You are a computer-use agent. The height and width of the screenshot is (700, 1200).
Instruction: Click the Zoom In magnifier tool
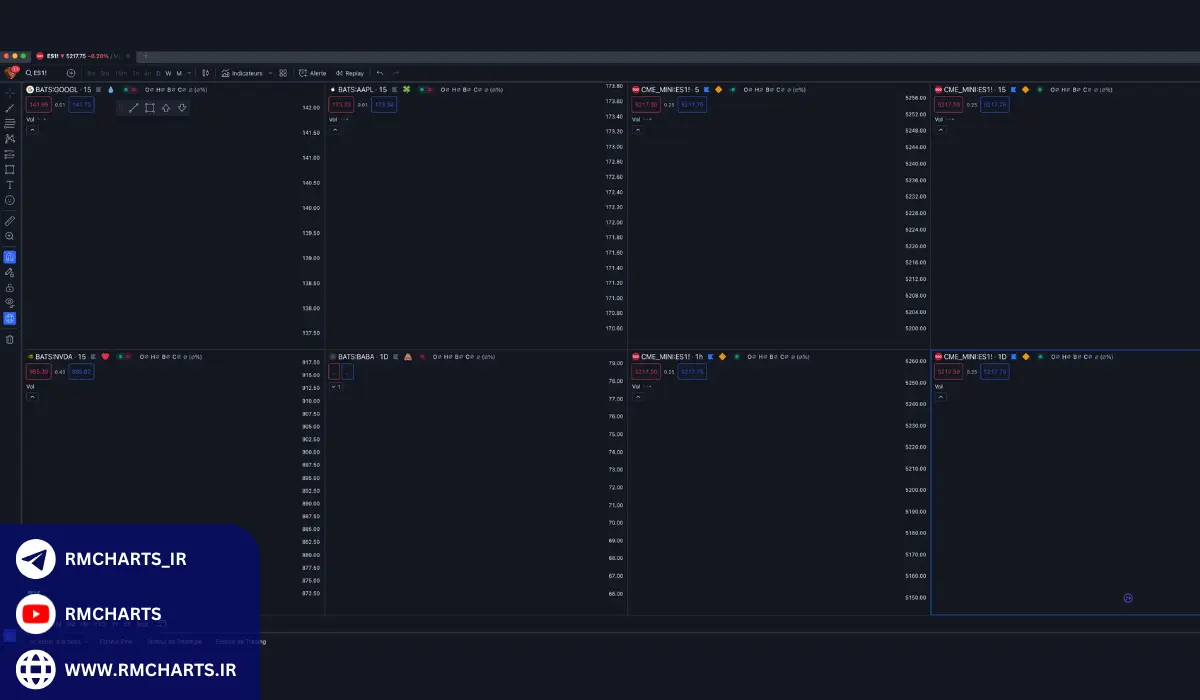(x=10, y=237)
